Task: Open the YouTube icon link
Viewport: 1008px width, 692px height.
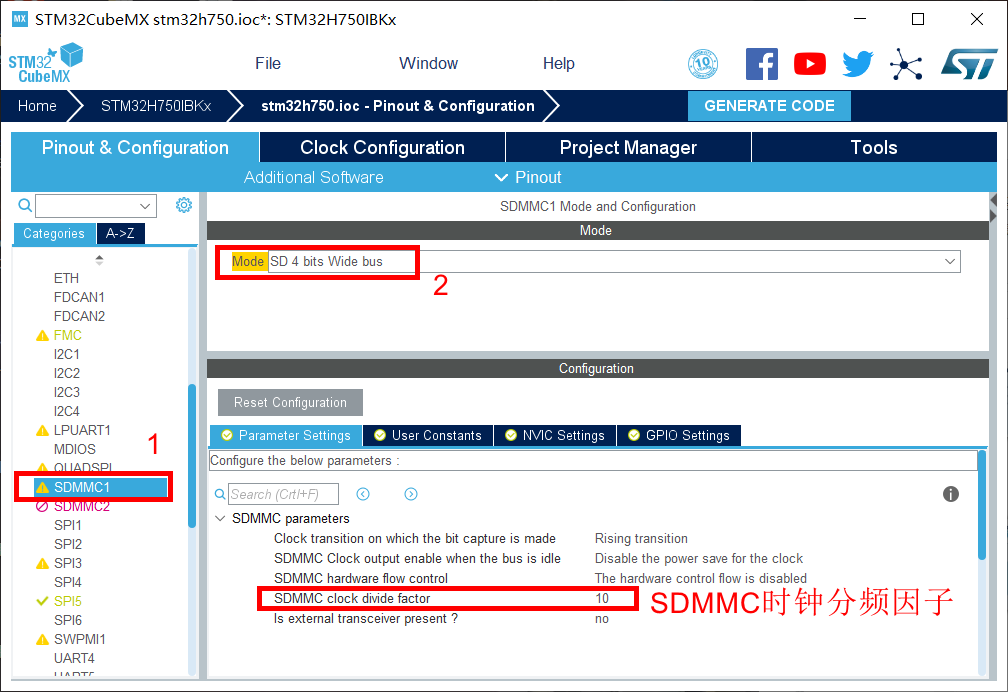Action: pyautogui.click(x=809, y=64)
